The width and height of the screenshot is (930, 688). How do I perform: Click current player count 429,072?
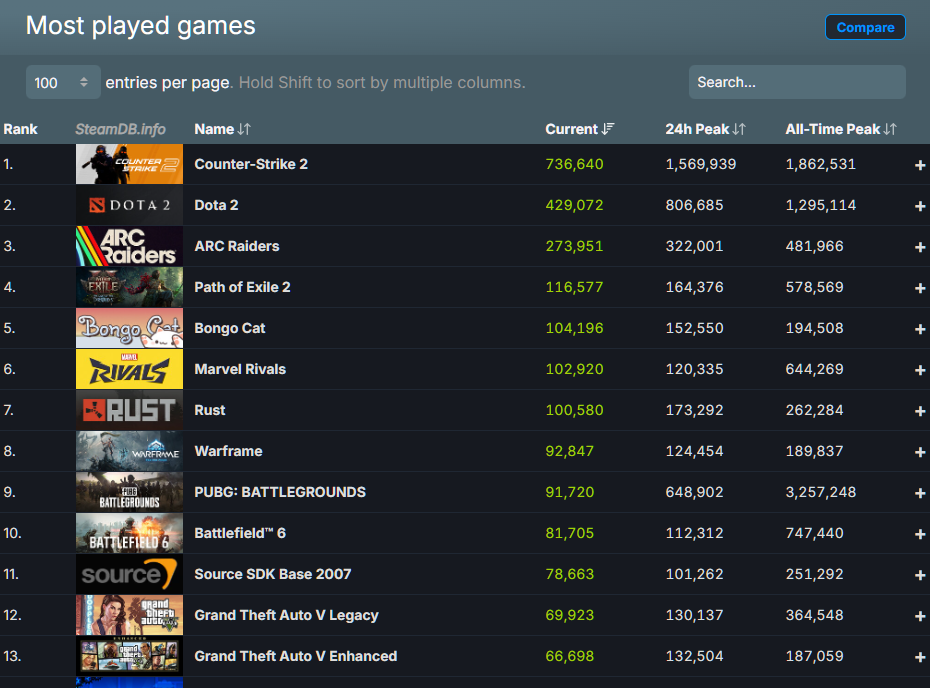(574, 205)
